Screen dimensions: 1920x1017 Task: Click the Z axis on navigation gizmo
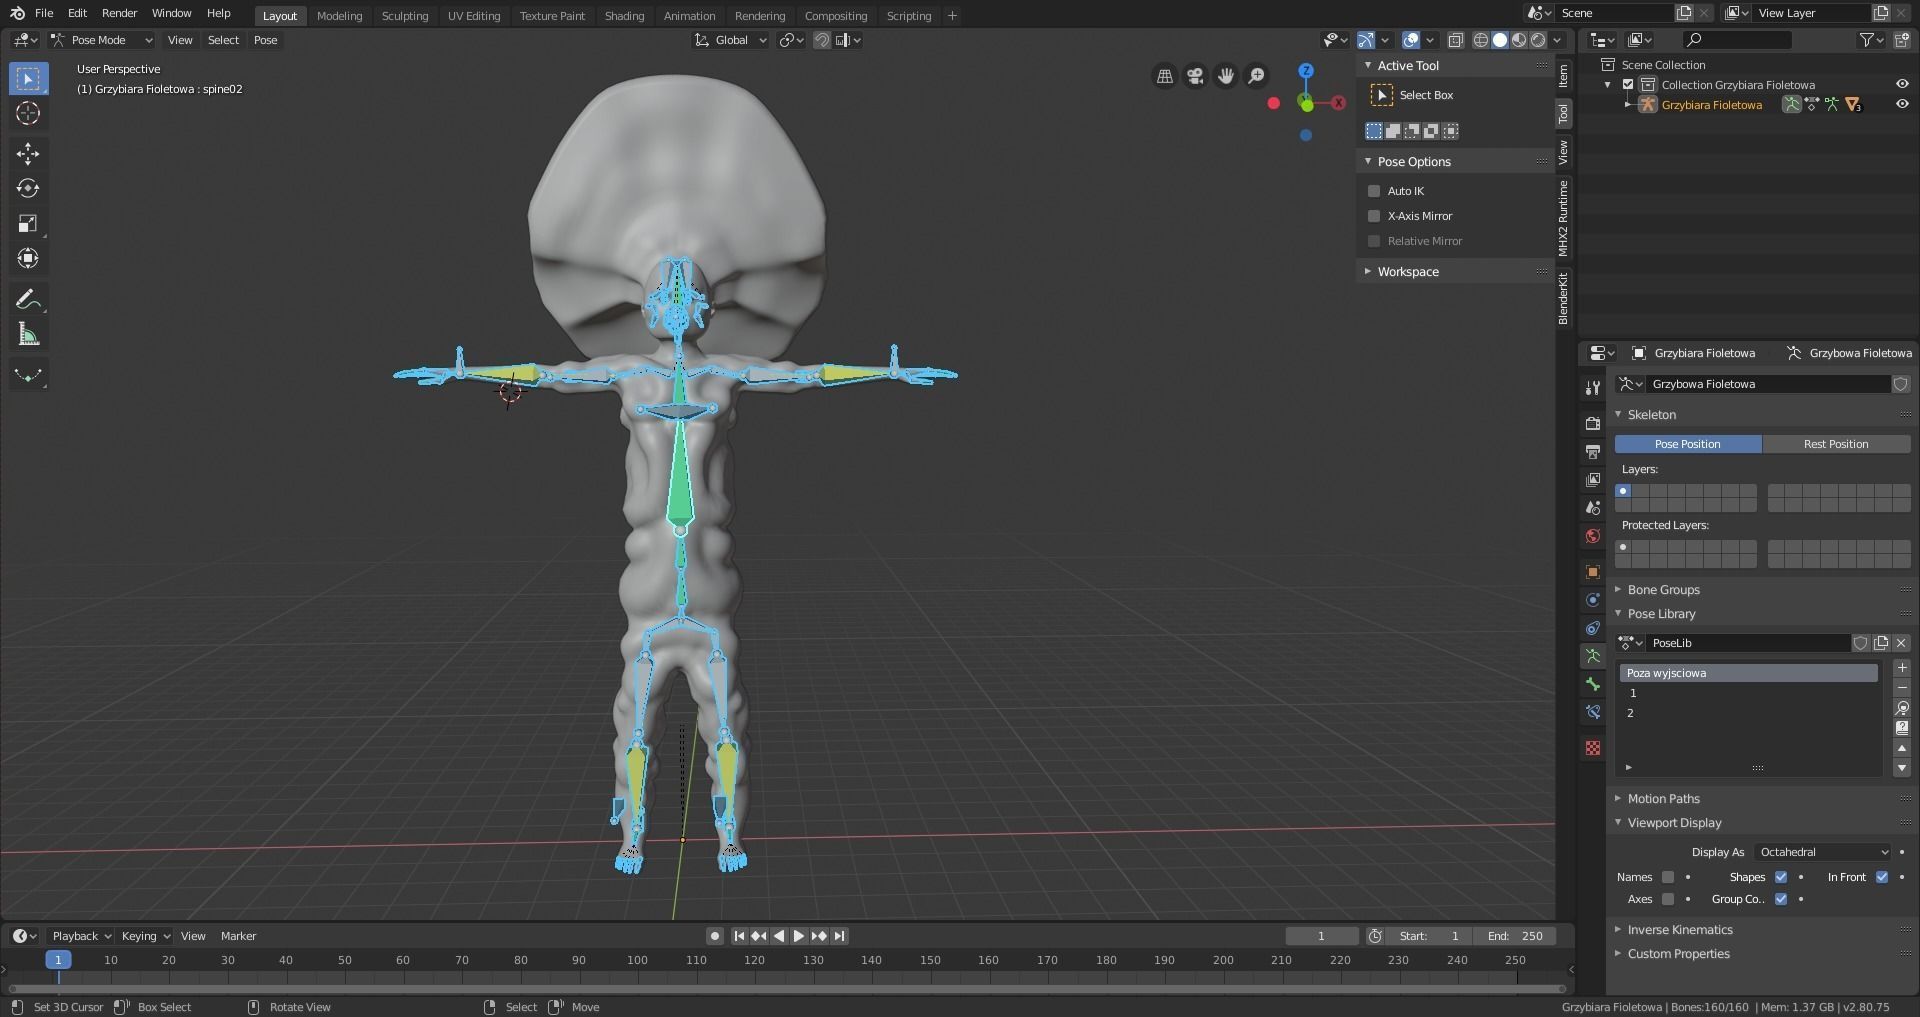(1306, 71)
